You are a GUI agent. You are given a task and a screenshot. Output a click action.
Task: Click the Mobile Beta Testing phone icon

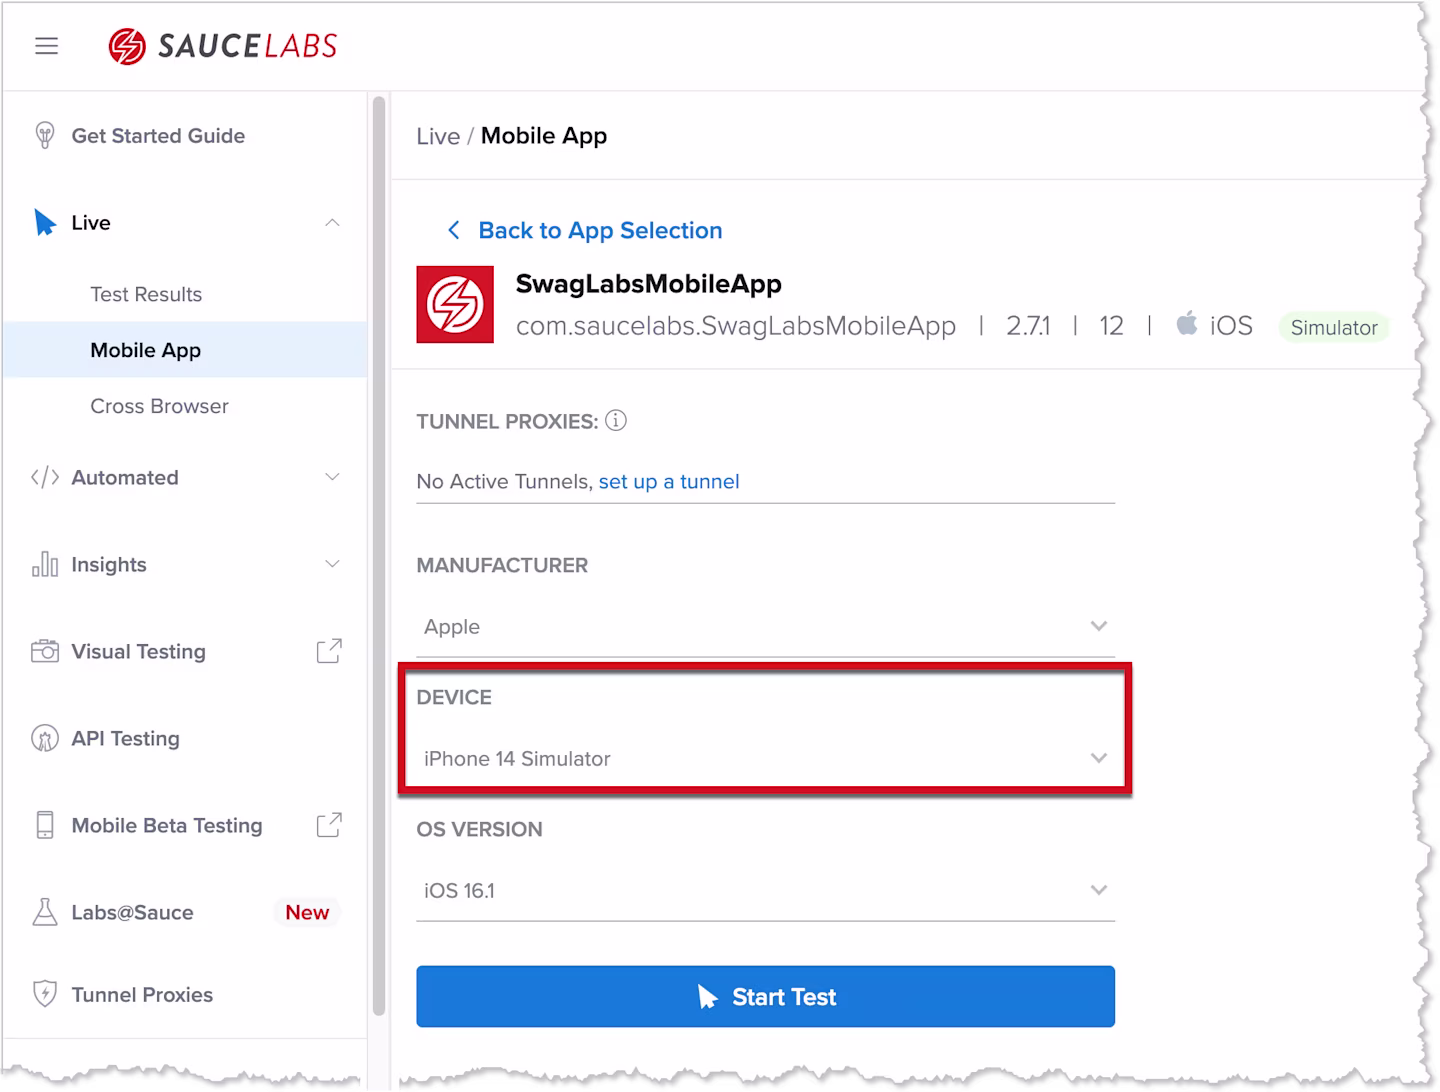pos(45,825)
